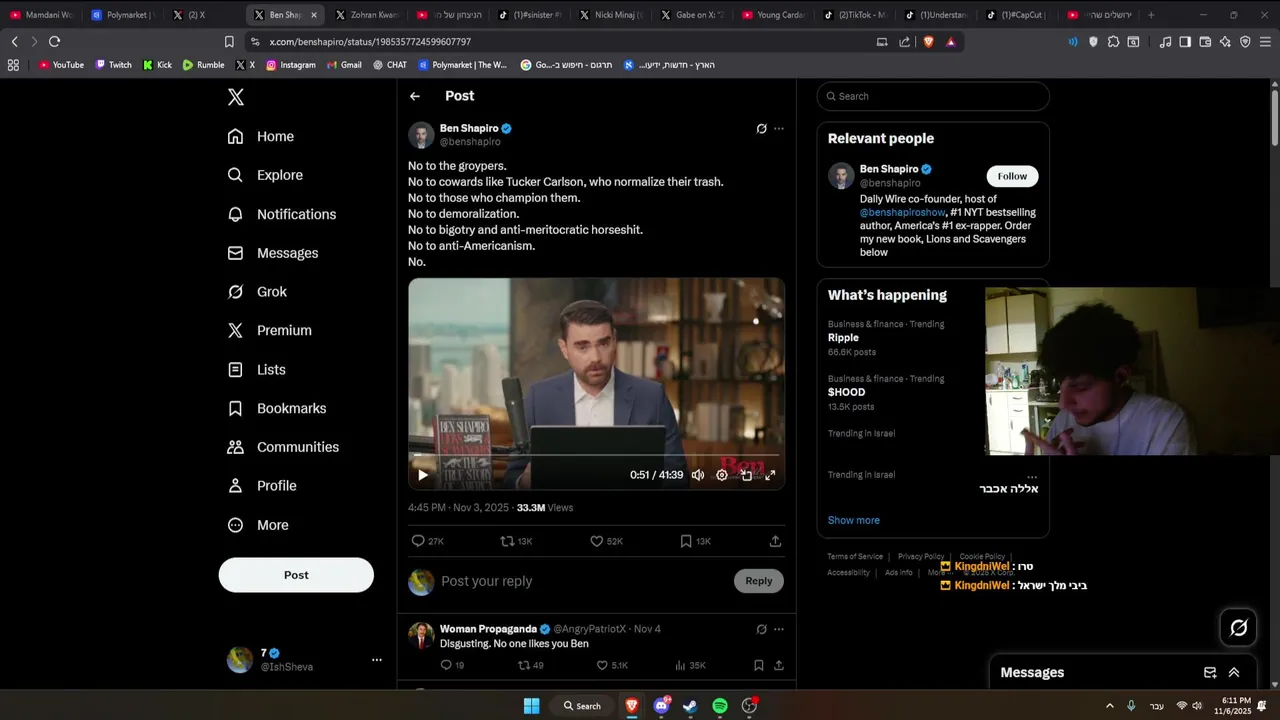Viewport: 1280px width, 720px height.
Task: Open Steam from the taskbar
Action: [690, 706]
